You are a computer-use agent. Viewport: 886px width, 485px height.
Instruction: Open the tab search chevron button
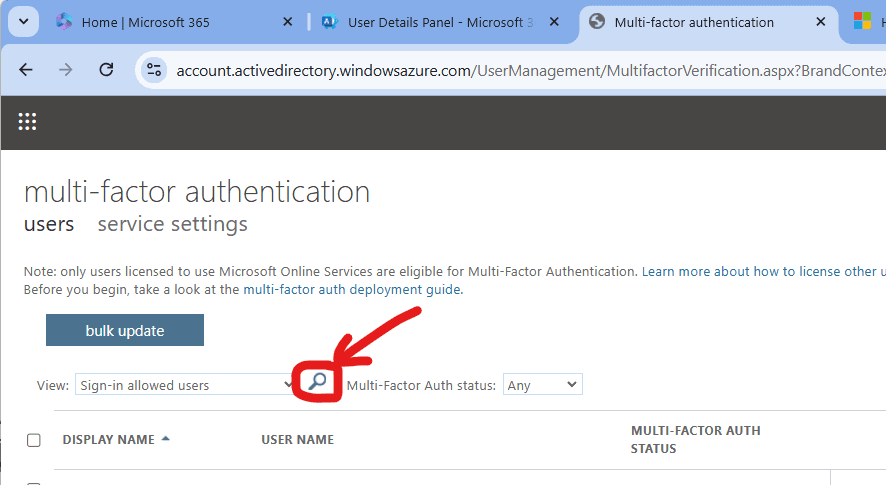coord(22,21)
